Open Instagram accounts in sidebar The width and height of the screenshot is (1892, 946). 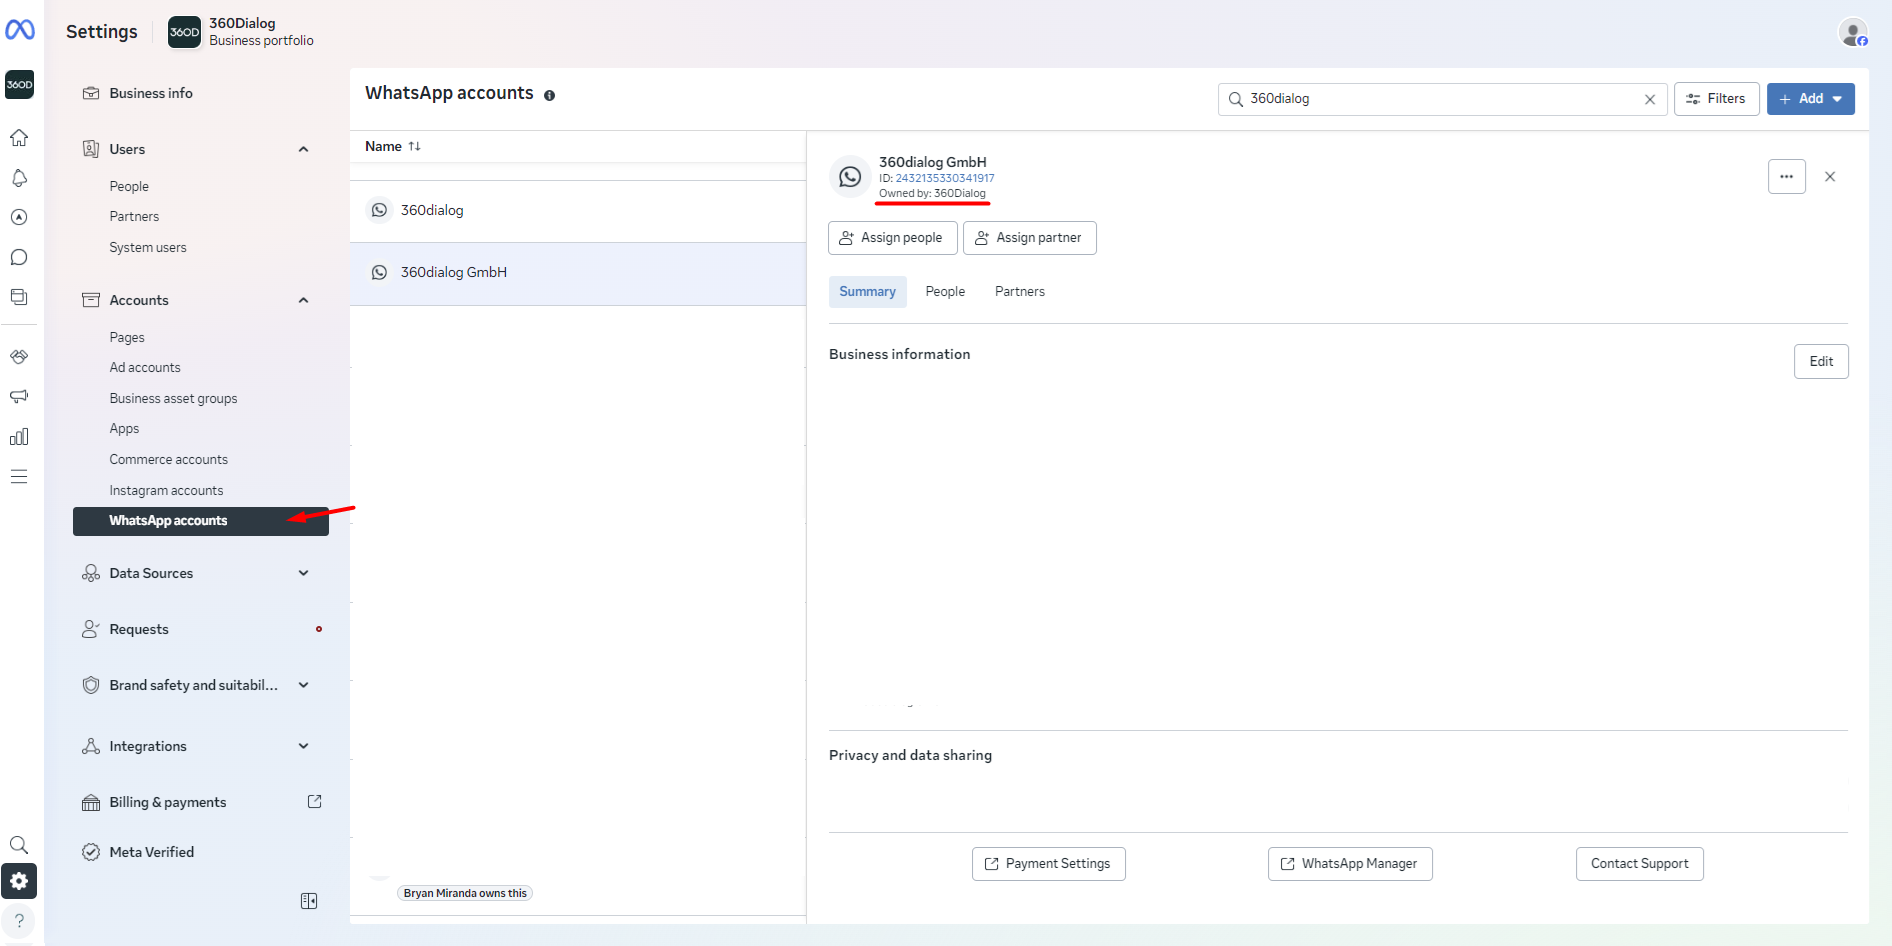coord(166,490)
